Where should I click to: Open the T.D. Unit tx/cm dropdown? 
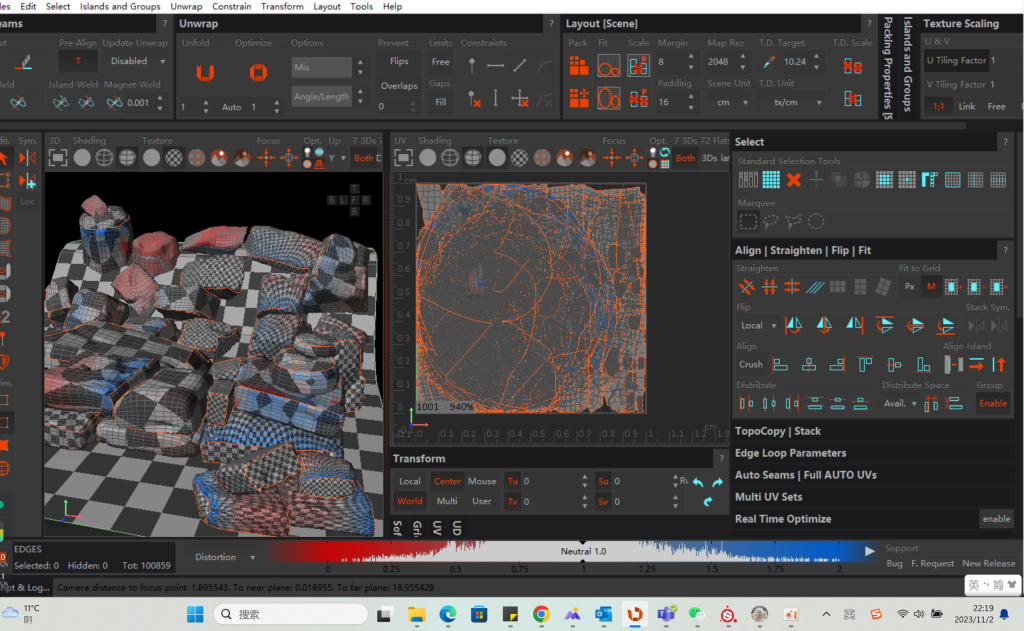797,103
